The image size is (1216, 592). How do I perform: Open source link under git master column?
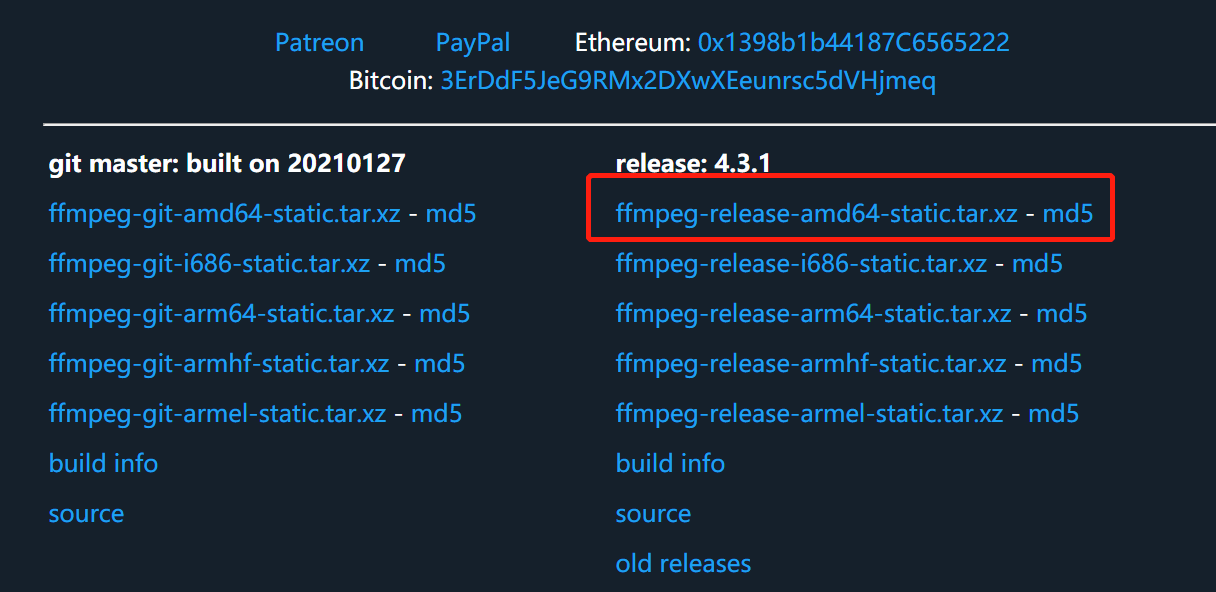(86, 513)
